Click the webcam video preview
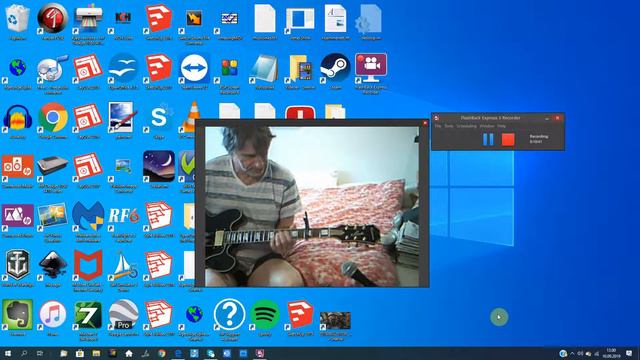The height and width of the screenshot is (360, 640). tap(312, 206)
